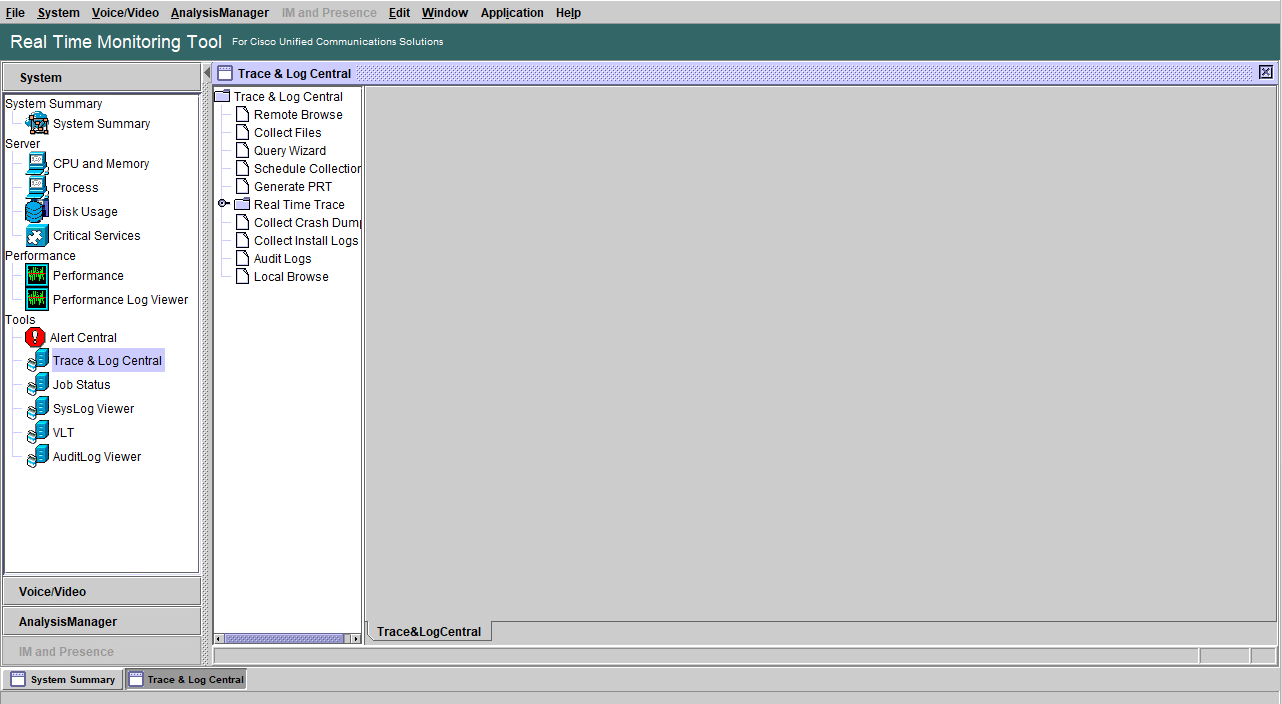This screenshot has height=704, width=1282.
Task: Click the System drawer header button
Action: coord(102,77)
